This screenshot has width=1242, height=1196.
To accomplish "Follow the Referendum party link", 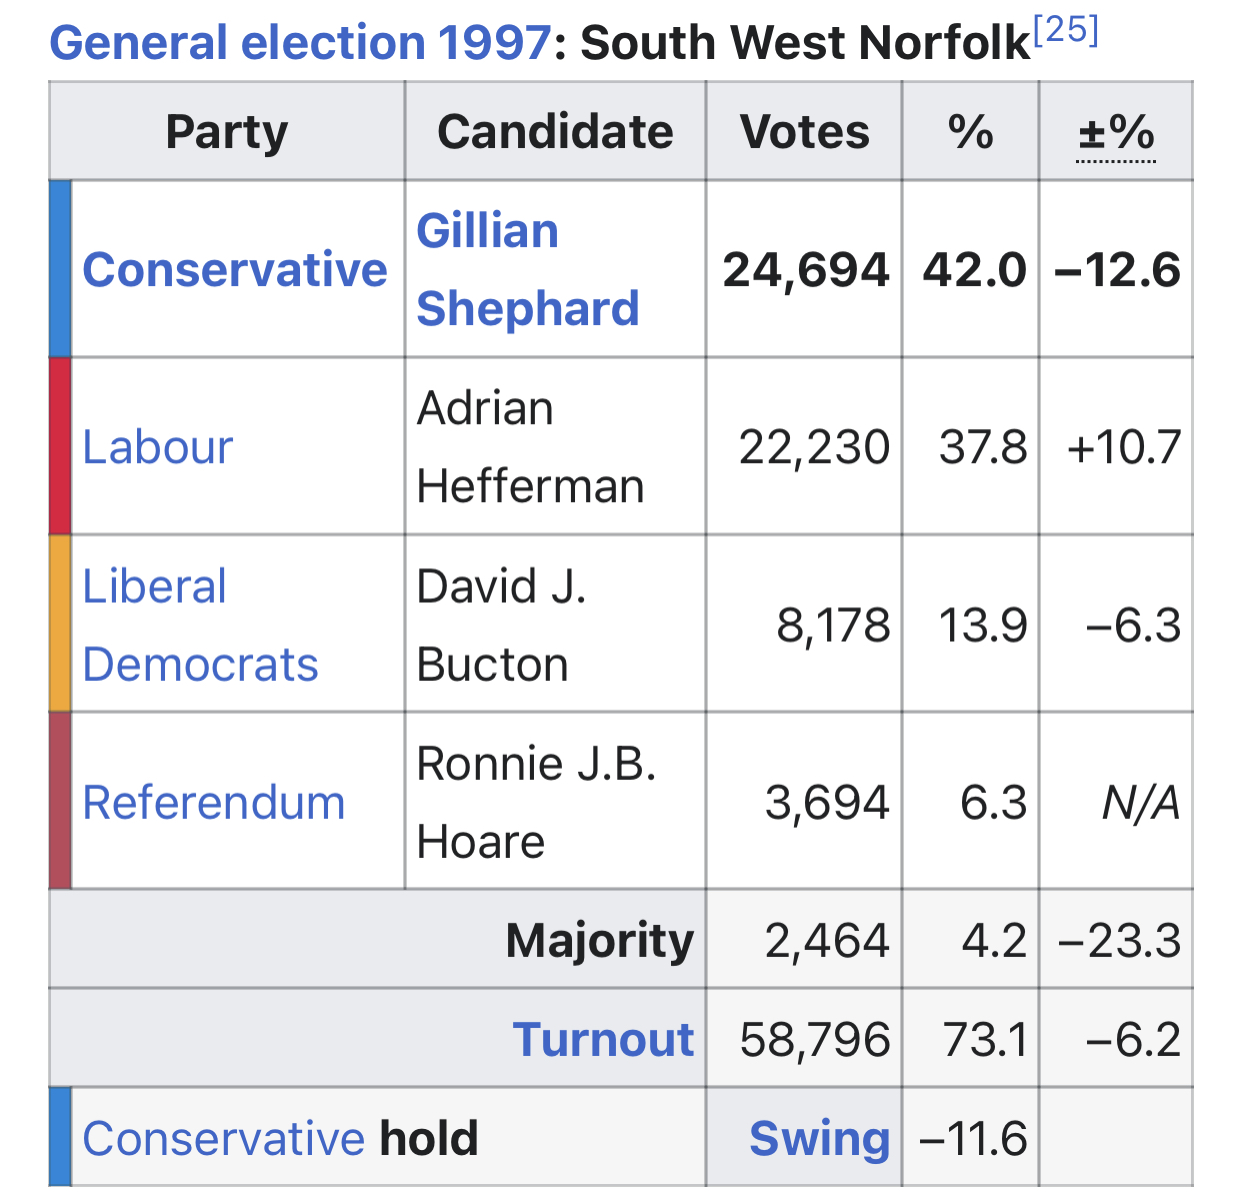I will click(213, 803).
